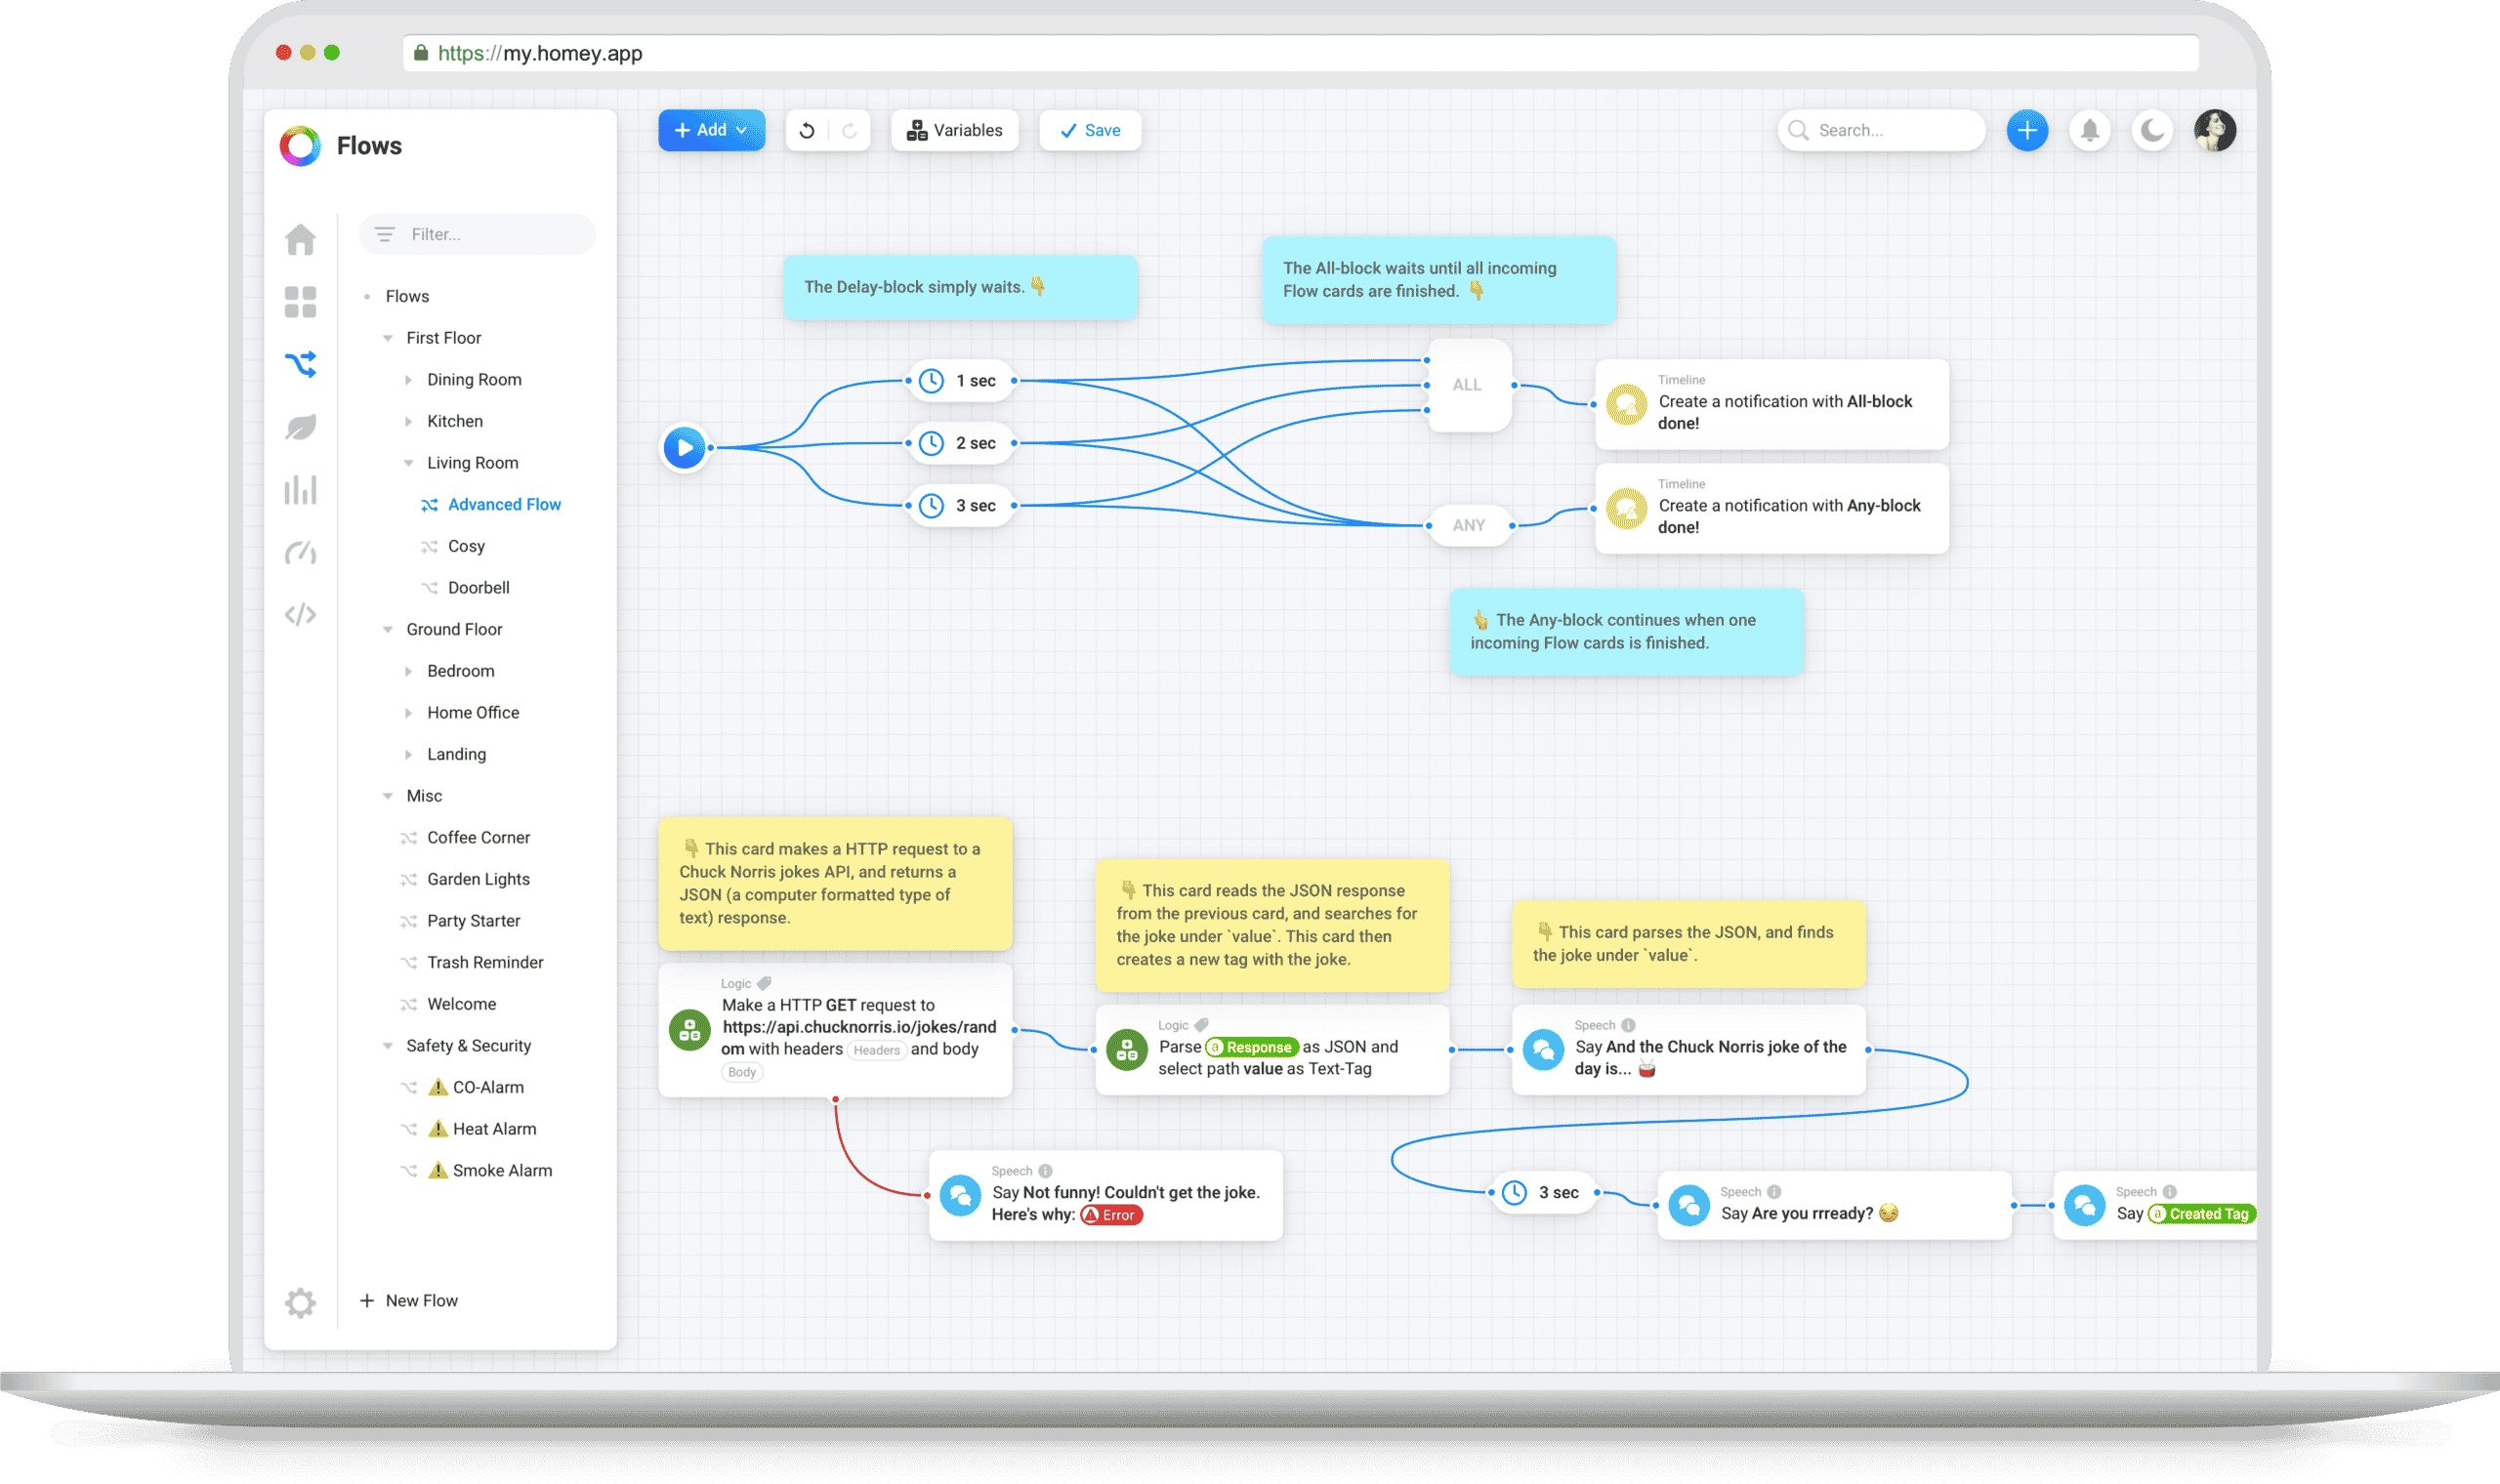Select the yellow HTTP request note card
This screenshot has width=2500, height=1484.
point(834,883)
